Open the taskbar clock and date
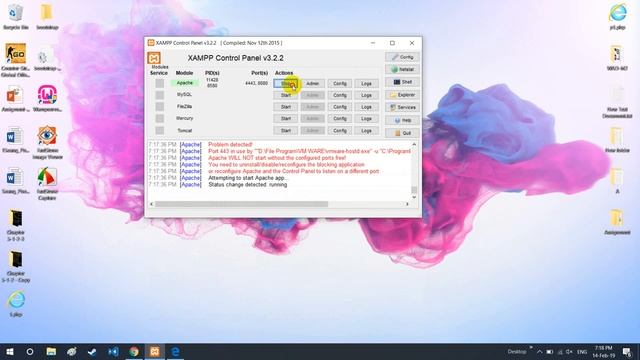 point(604,352)
